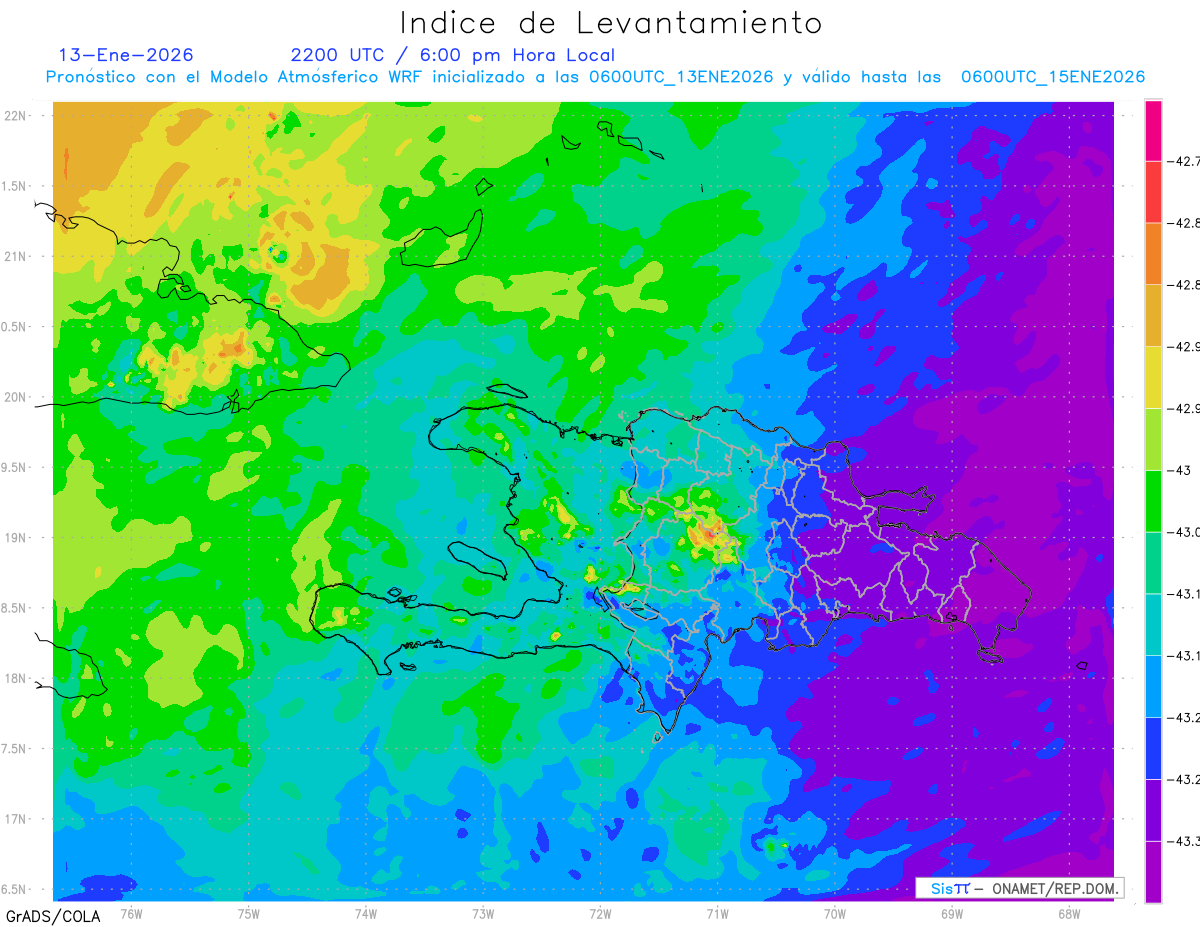Click the royal blue colorbar swatch
1200x927 pixels.
[x=1153, y=748]
